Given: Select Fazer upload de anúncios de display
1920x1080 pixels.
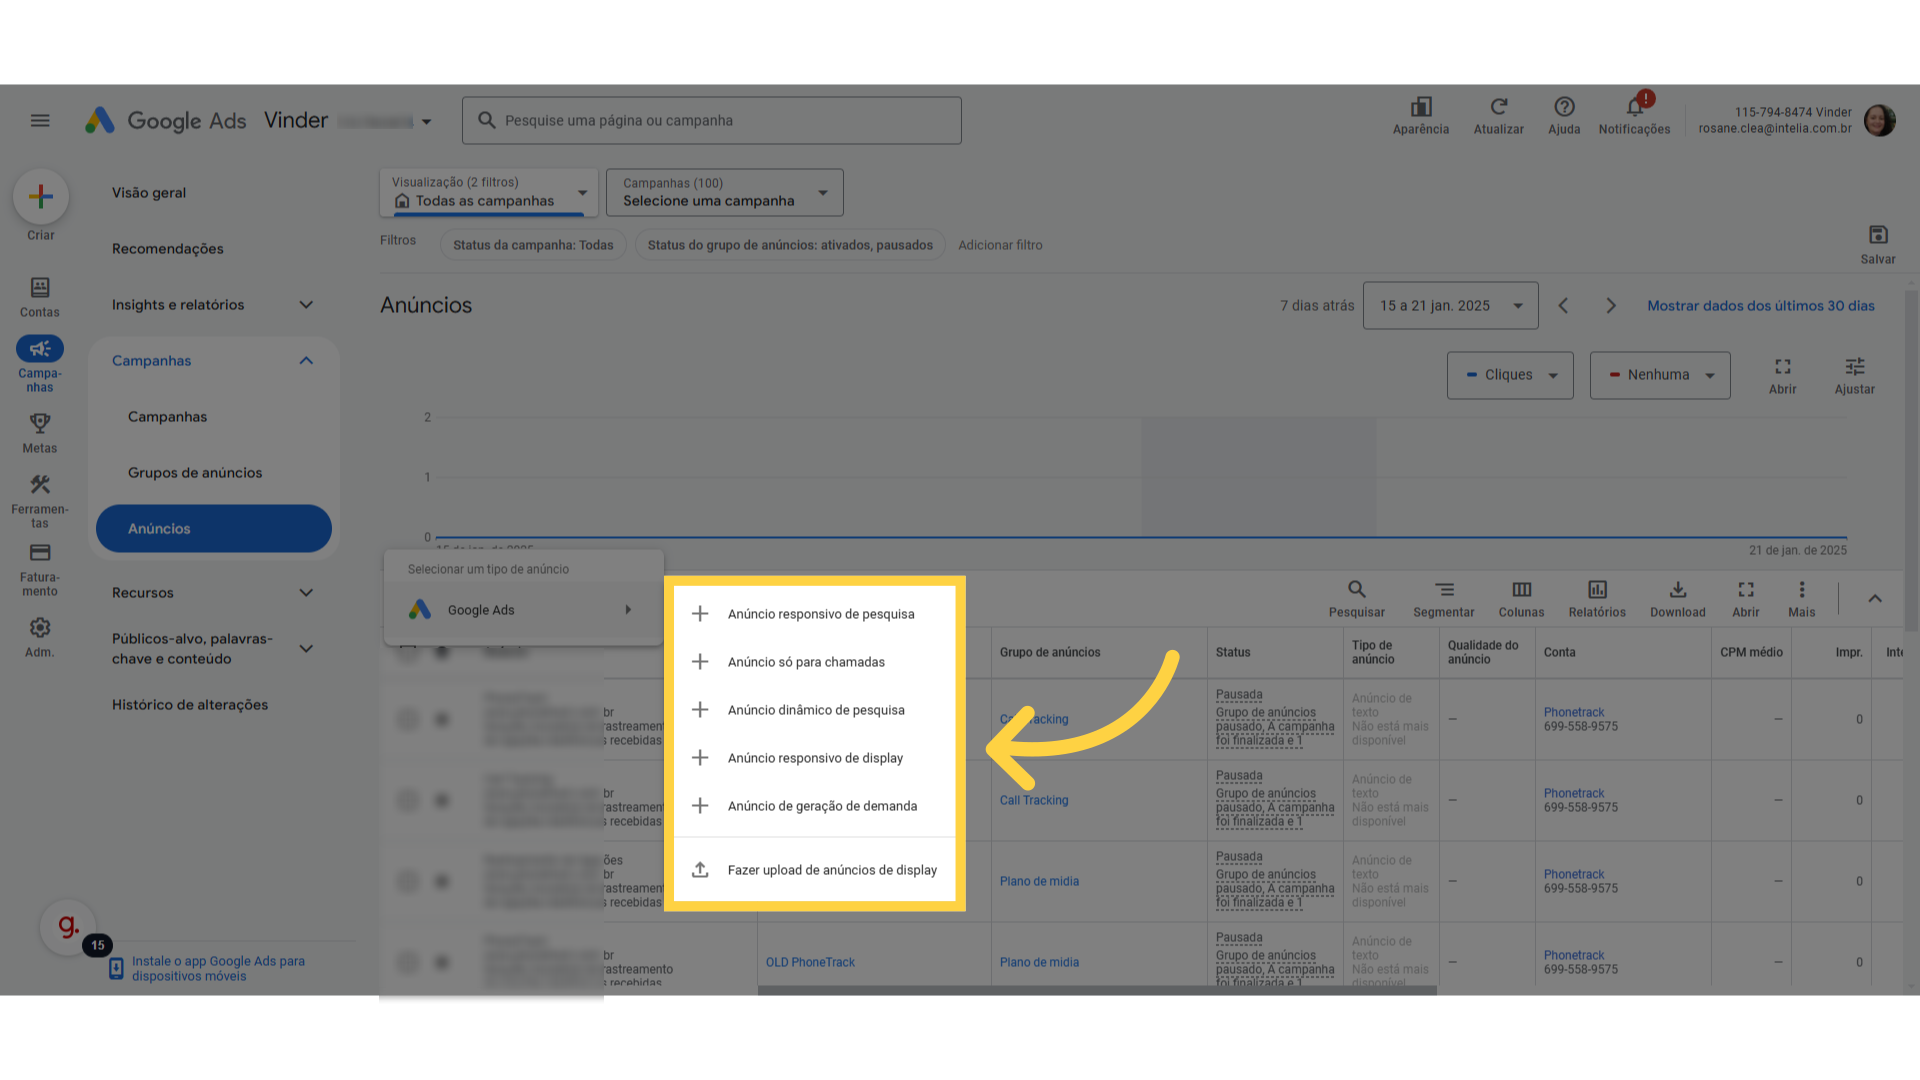Looking at the screenshot, I should 815,870.
